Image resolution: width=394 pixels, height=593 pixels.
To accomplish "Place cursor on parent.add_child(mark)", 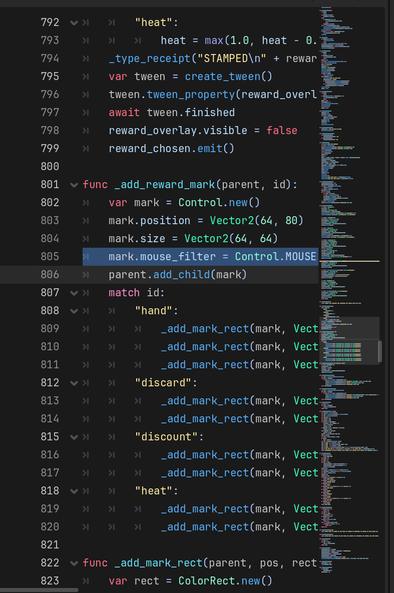I will 177,275.
